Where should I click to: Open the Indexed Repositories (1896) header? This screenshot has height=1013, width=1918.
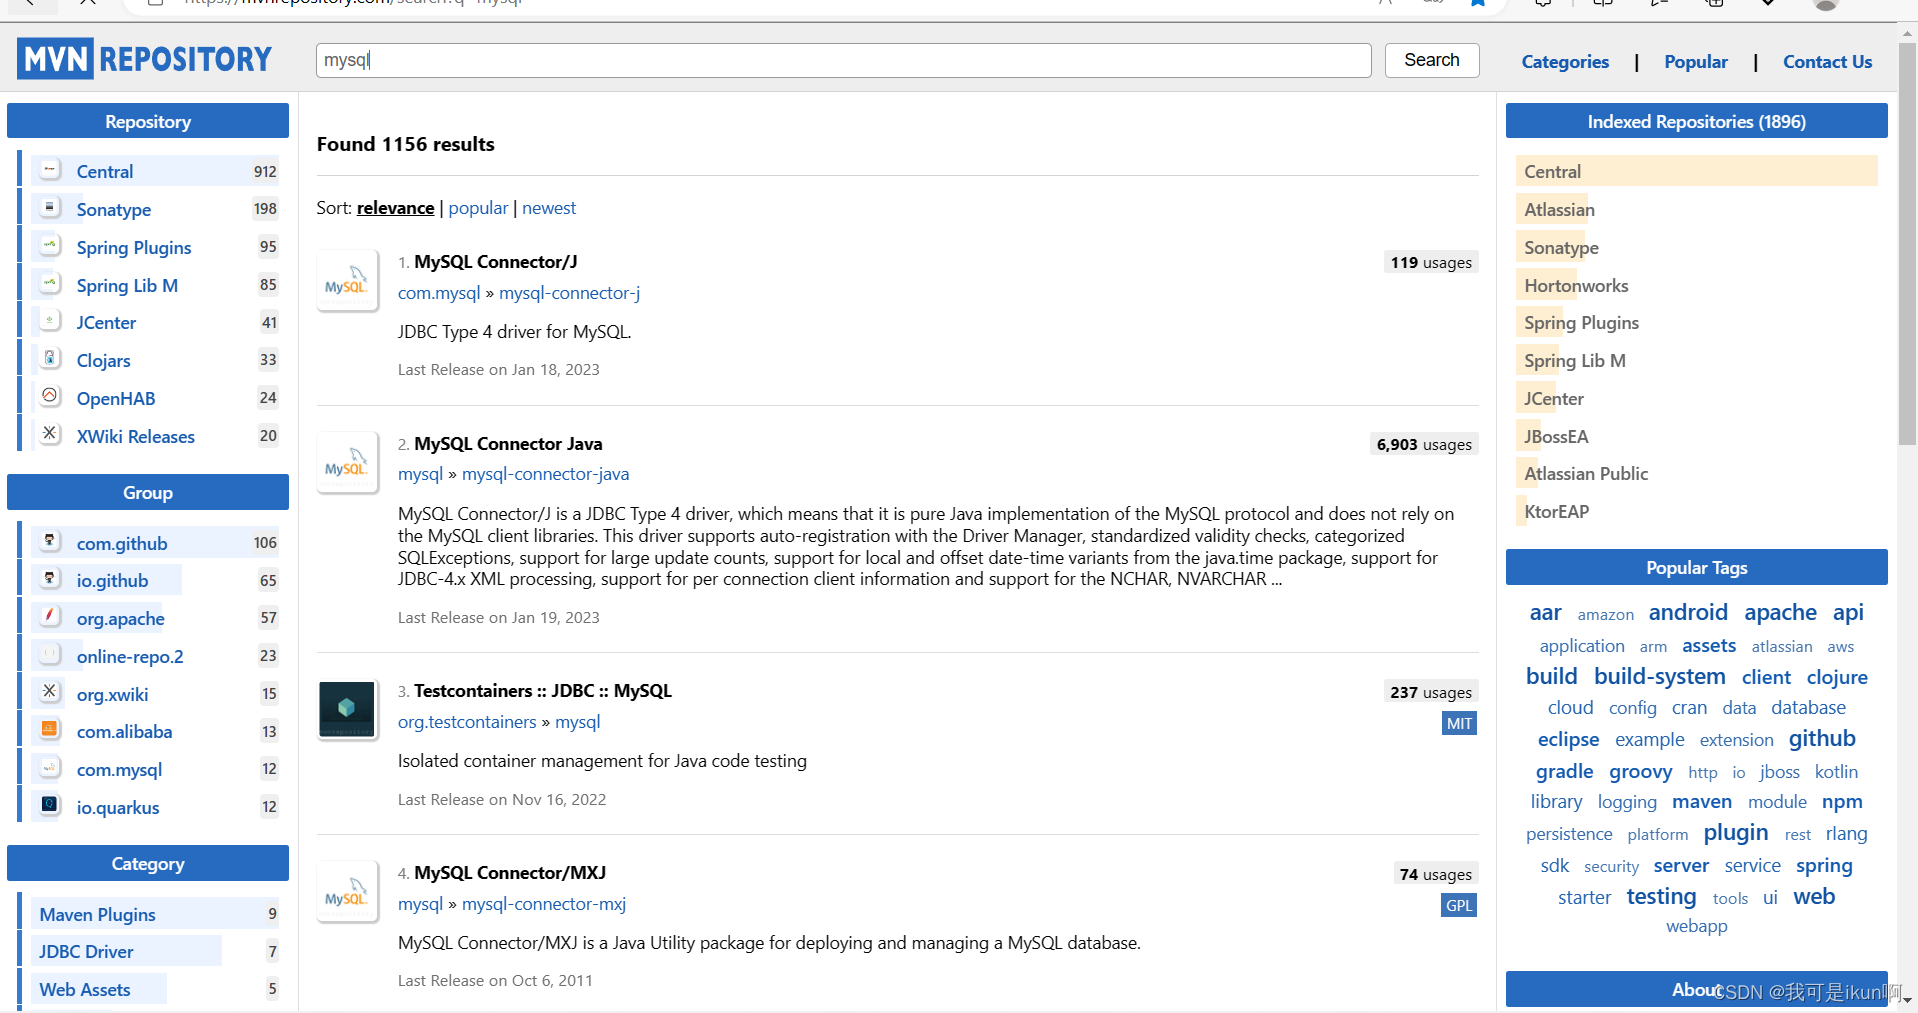[1696, 121]
